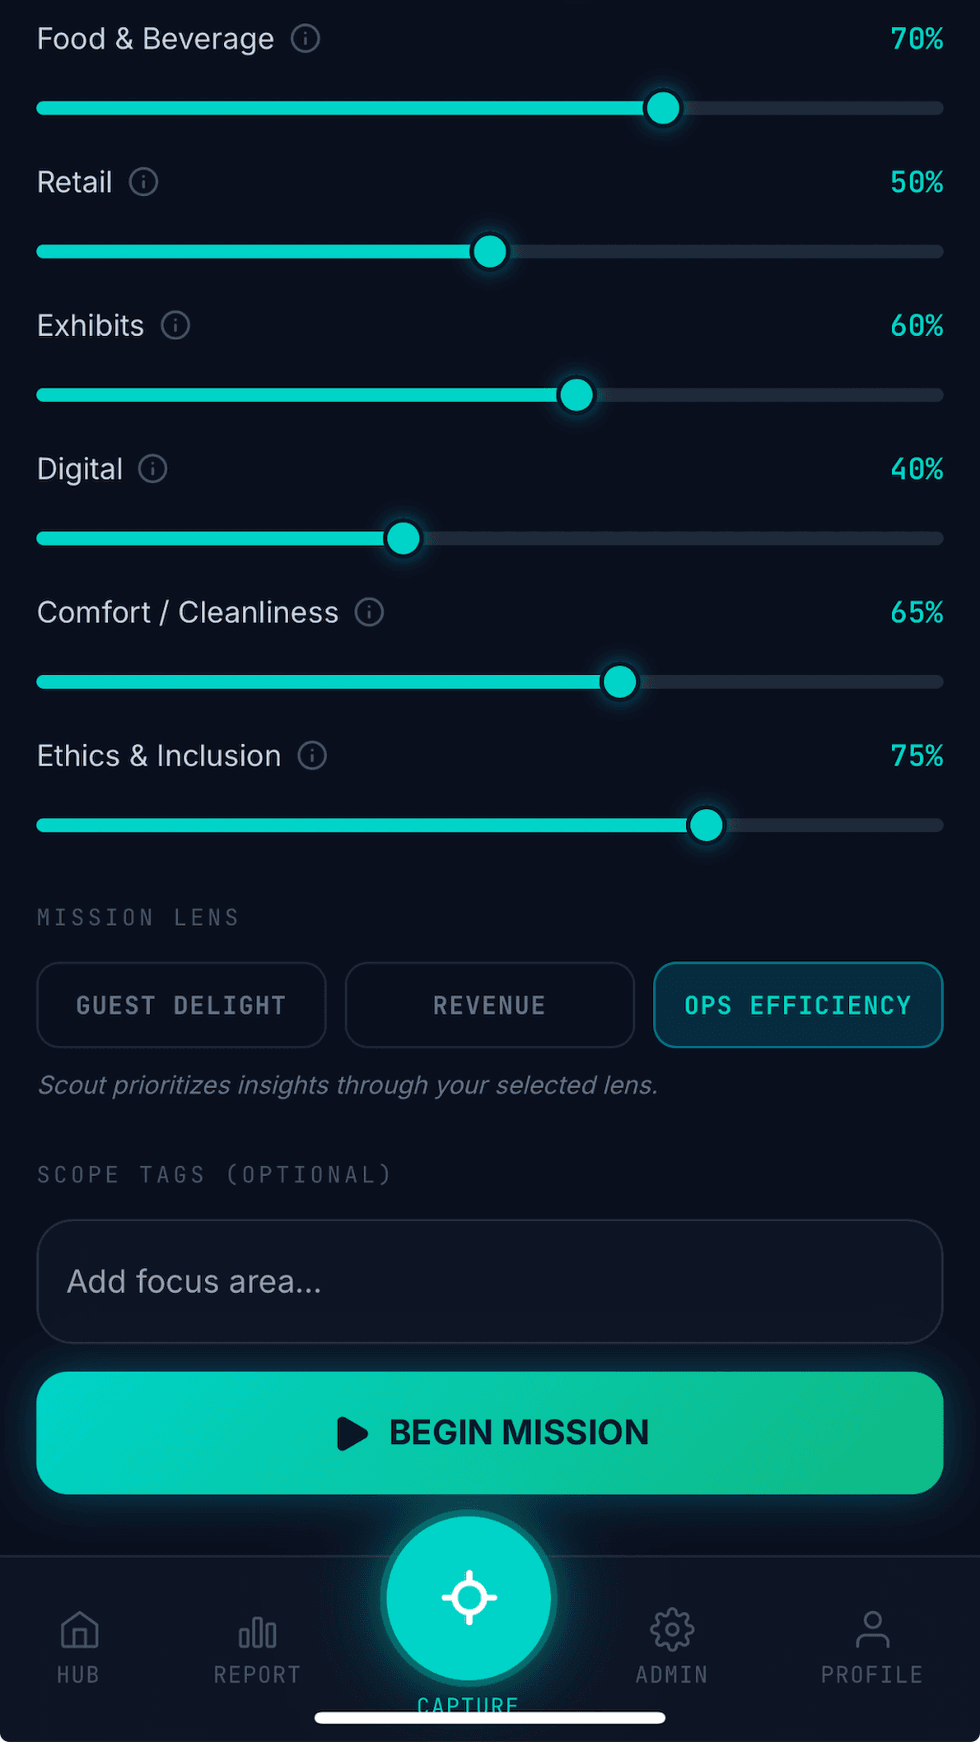Go to Hub via the home icon

pyautogui.click(x=79, y=1646)
